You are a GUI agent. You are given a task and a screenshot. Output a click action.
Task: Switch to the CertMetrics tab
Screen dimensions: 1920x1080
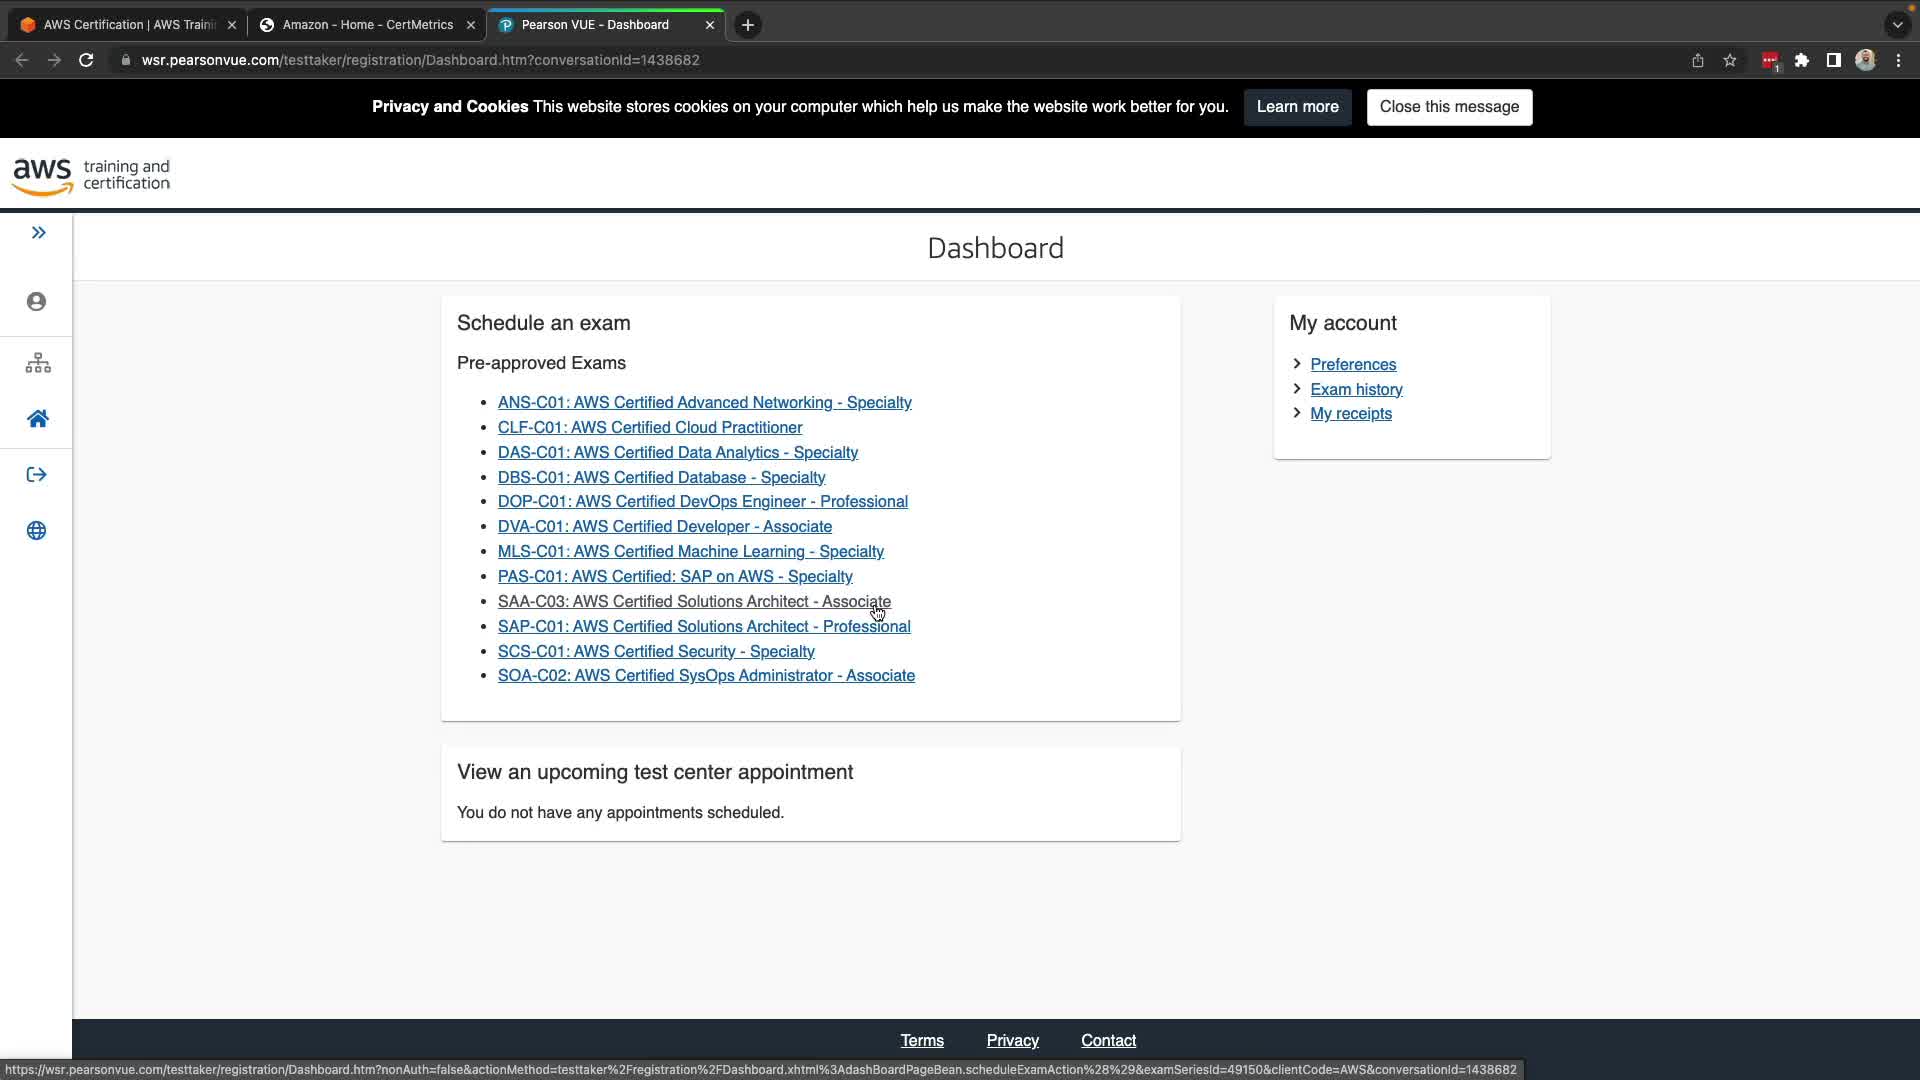(x=367, y=25)
